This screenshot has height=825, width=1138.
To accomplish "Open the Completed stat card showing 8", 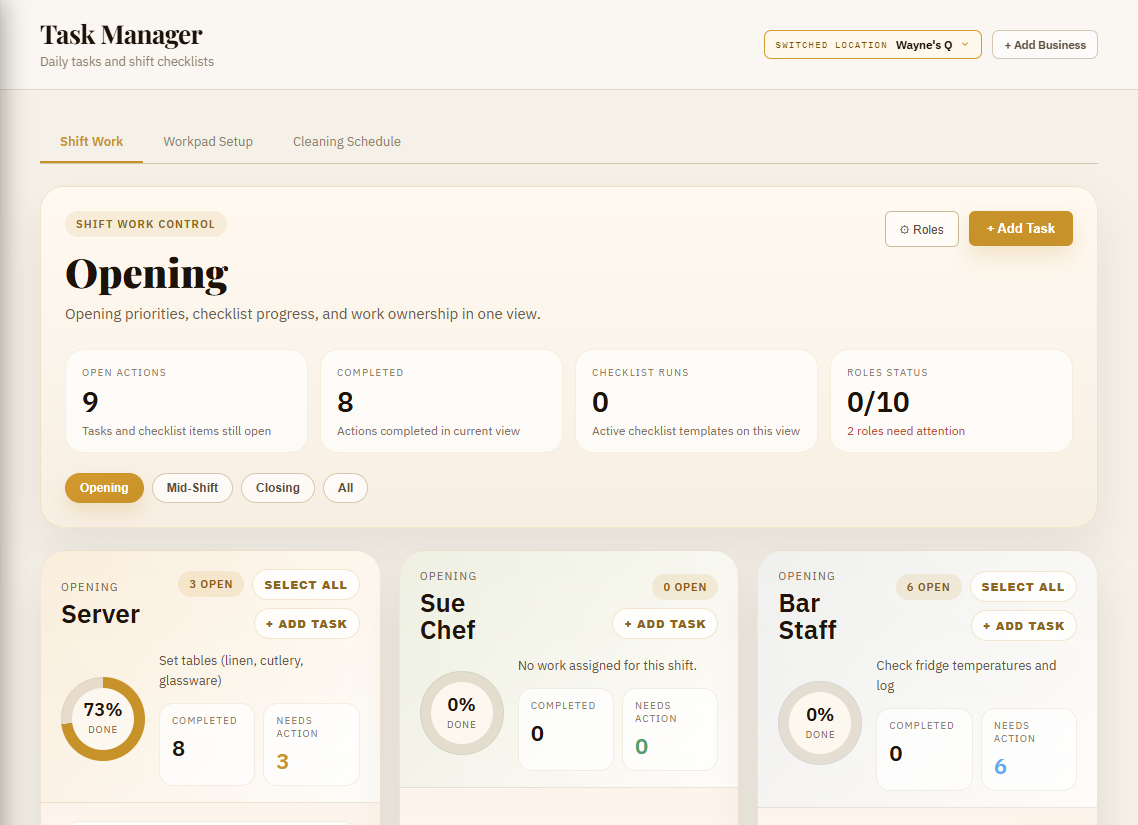I will pos(441,401).
